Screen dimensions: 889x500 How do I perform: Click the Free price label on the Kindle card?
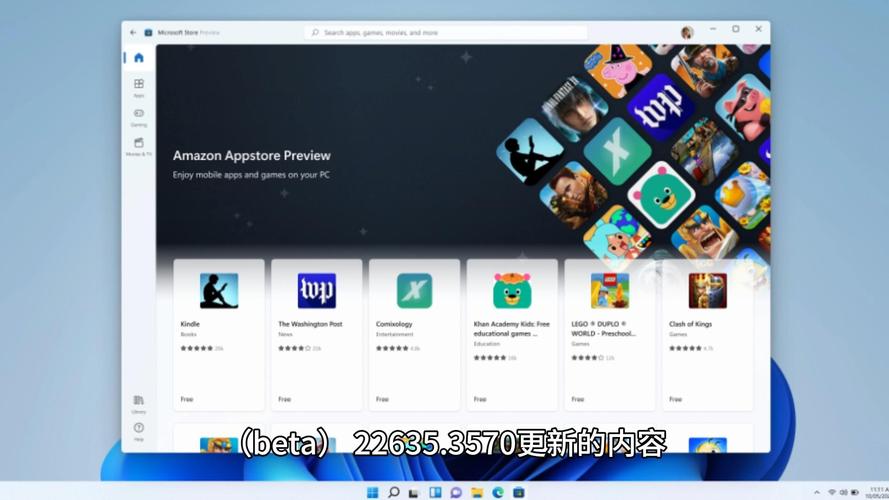[x=187, y=399]
